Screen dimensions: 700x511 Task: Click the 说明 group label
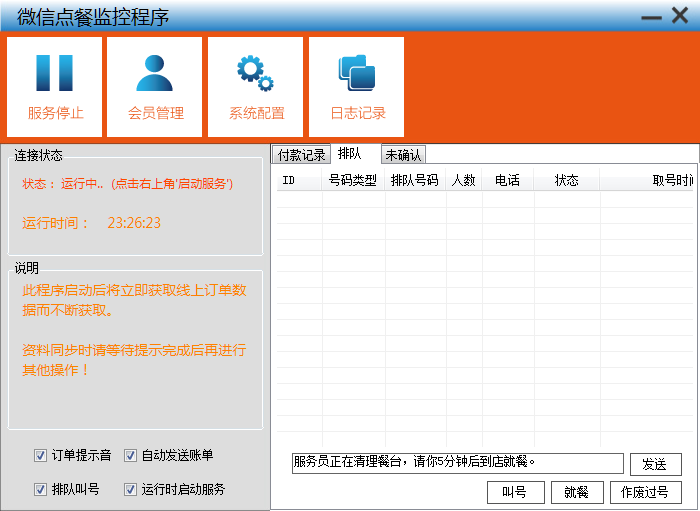27,268
